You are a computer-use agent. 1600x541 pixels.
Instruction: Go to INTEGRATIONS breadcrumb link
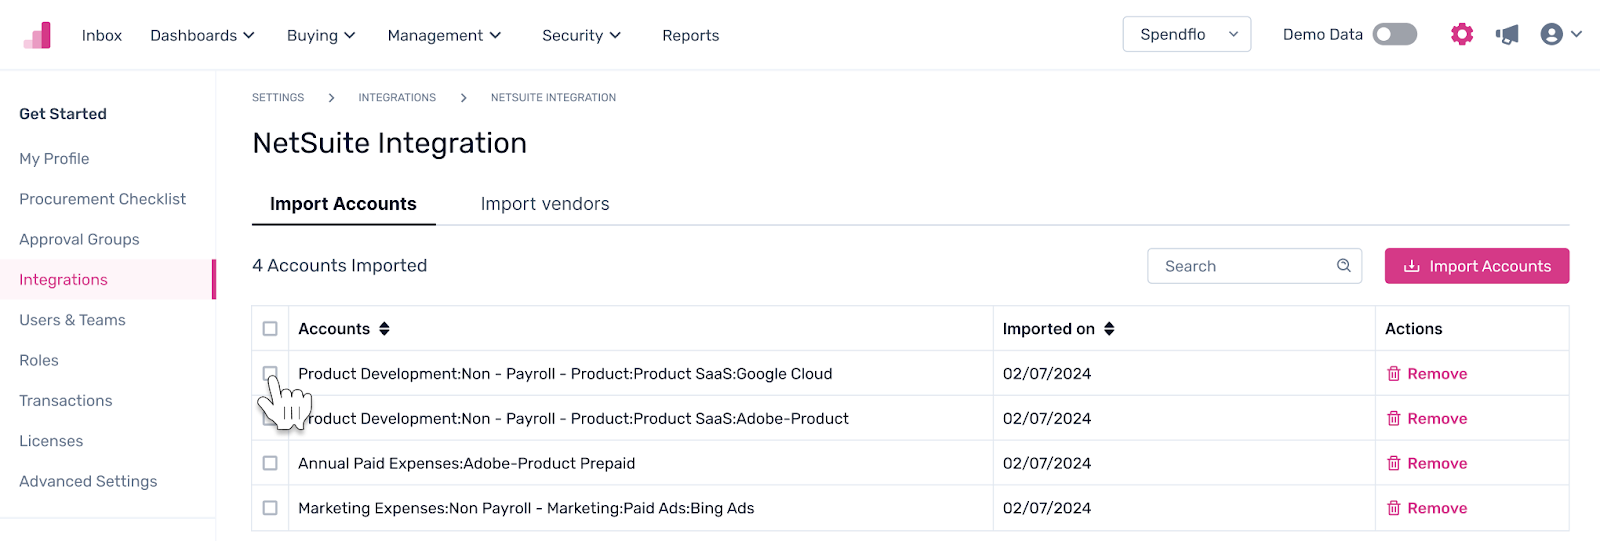[397, 98]
